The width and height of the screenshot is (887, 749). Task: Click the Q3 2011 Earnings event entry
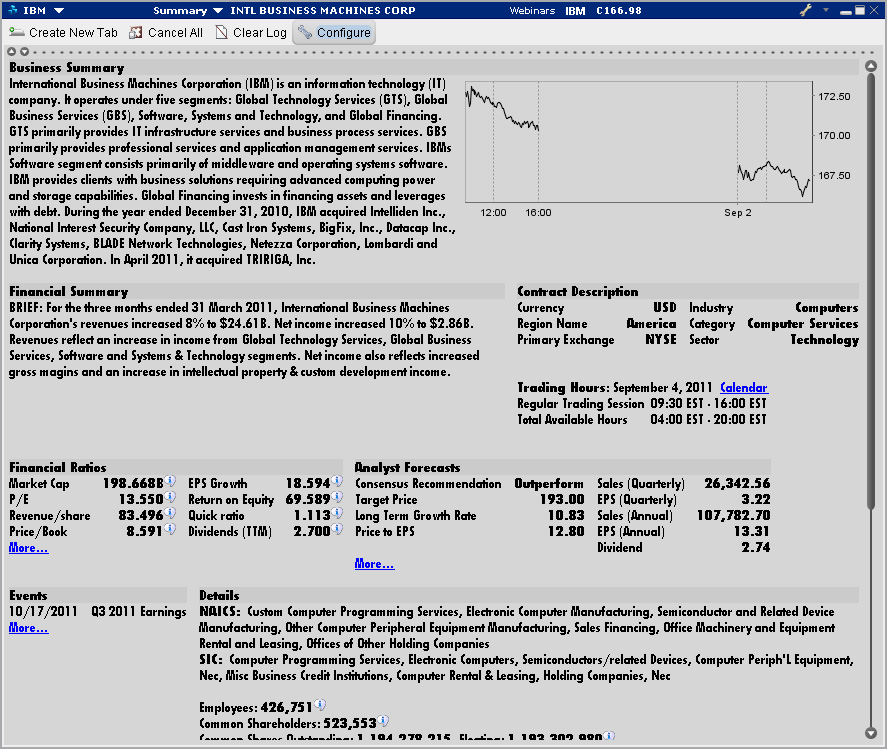pyautogui.click(x=139, y=612)
